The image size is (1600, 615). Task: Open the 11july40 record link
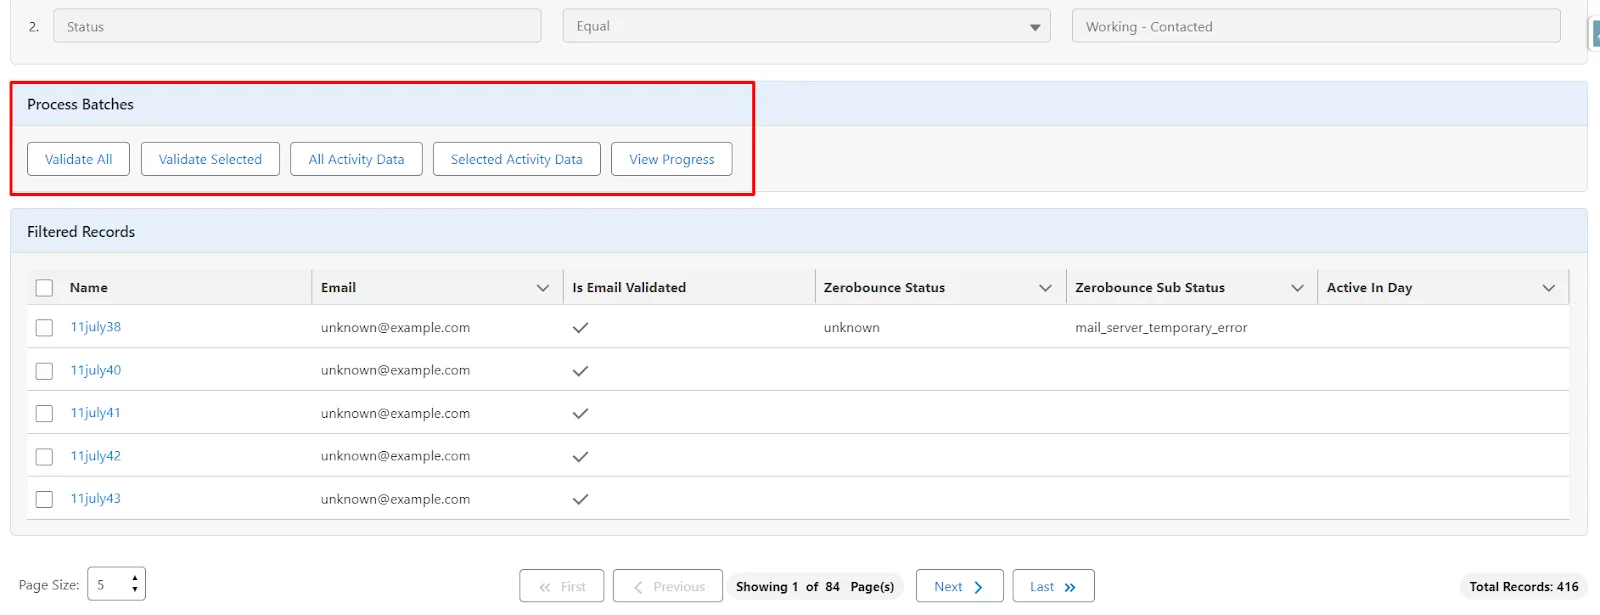click(x=95, y=370)
